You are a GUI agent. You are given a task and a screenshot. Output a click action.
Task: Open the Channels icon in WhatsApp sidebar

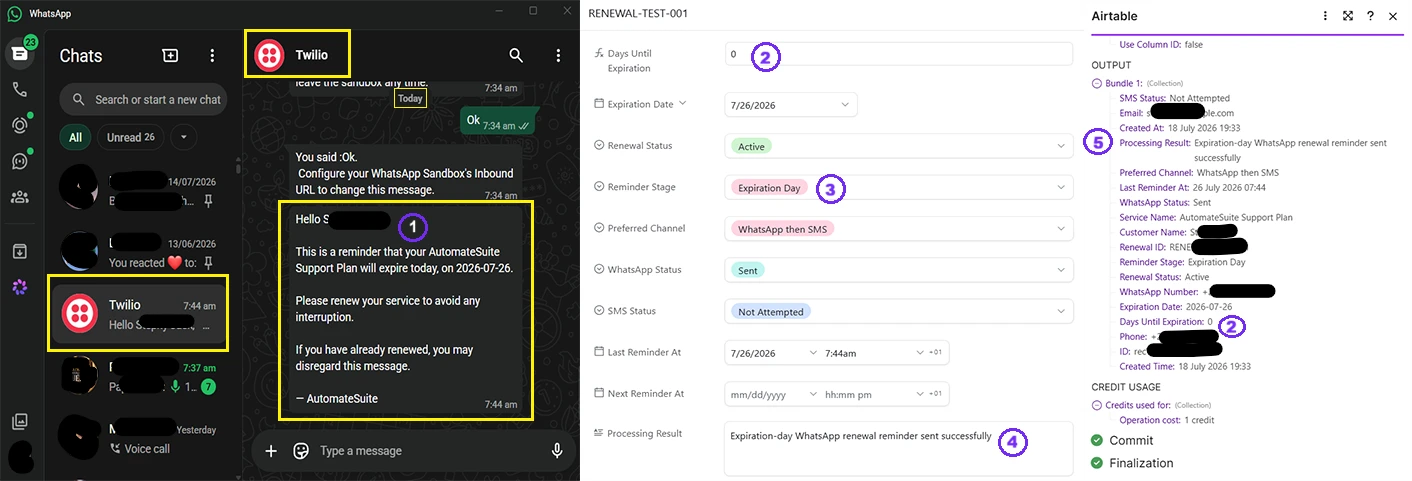click(18, 161)
